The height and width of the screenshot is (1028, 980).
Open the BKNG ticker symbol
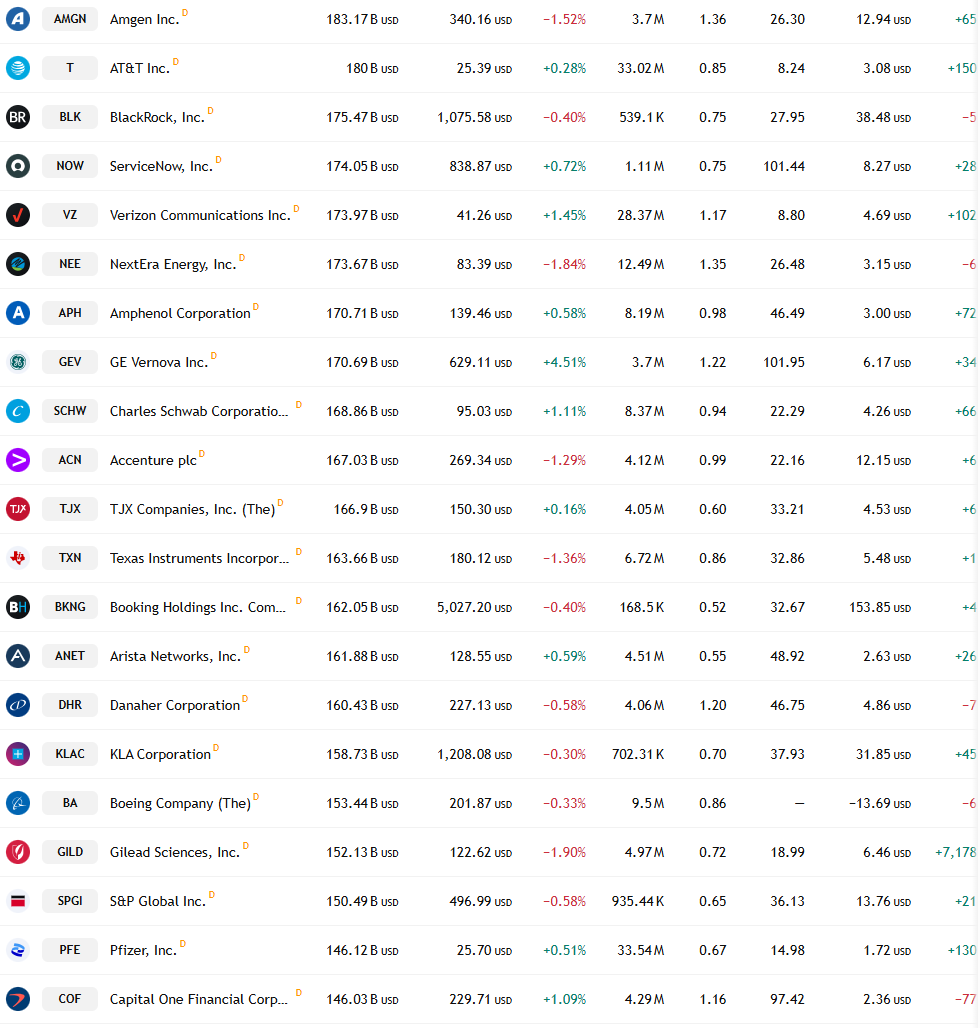click(70, 607)
